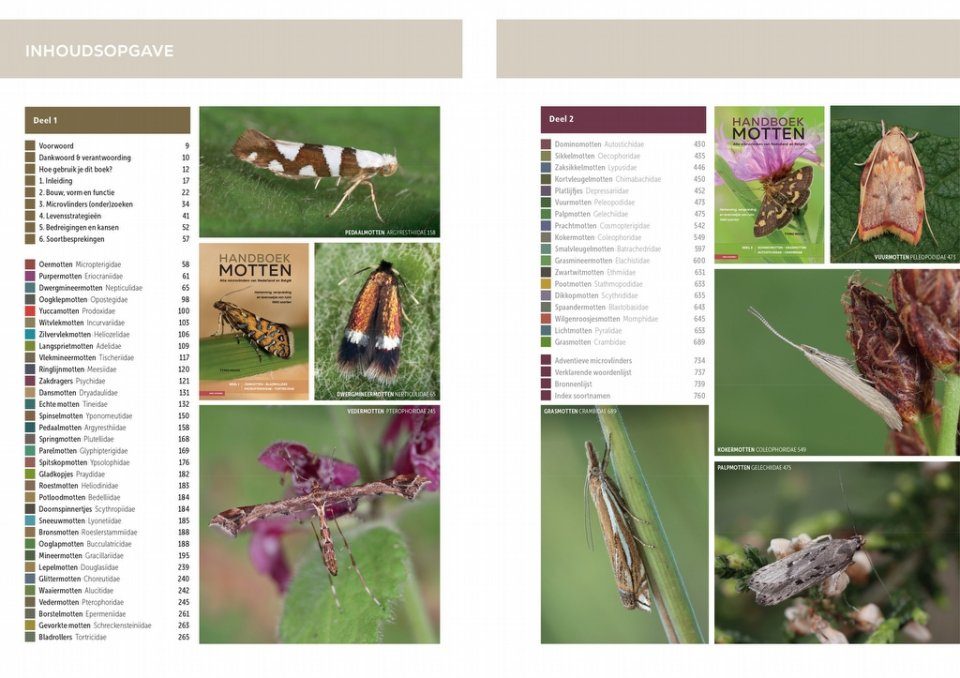
Task: Click the Pootmotten yellow color square
Action: 546,284
